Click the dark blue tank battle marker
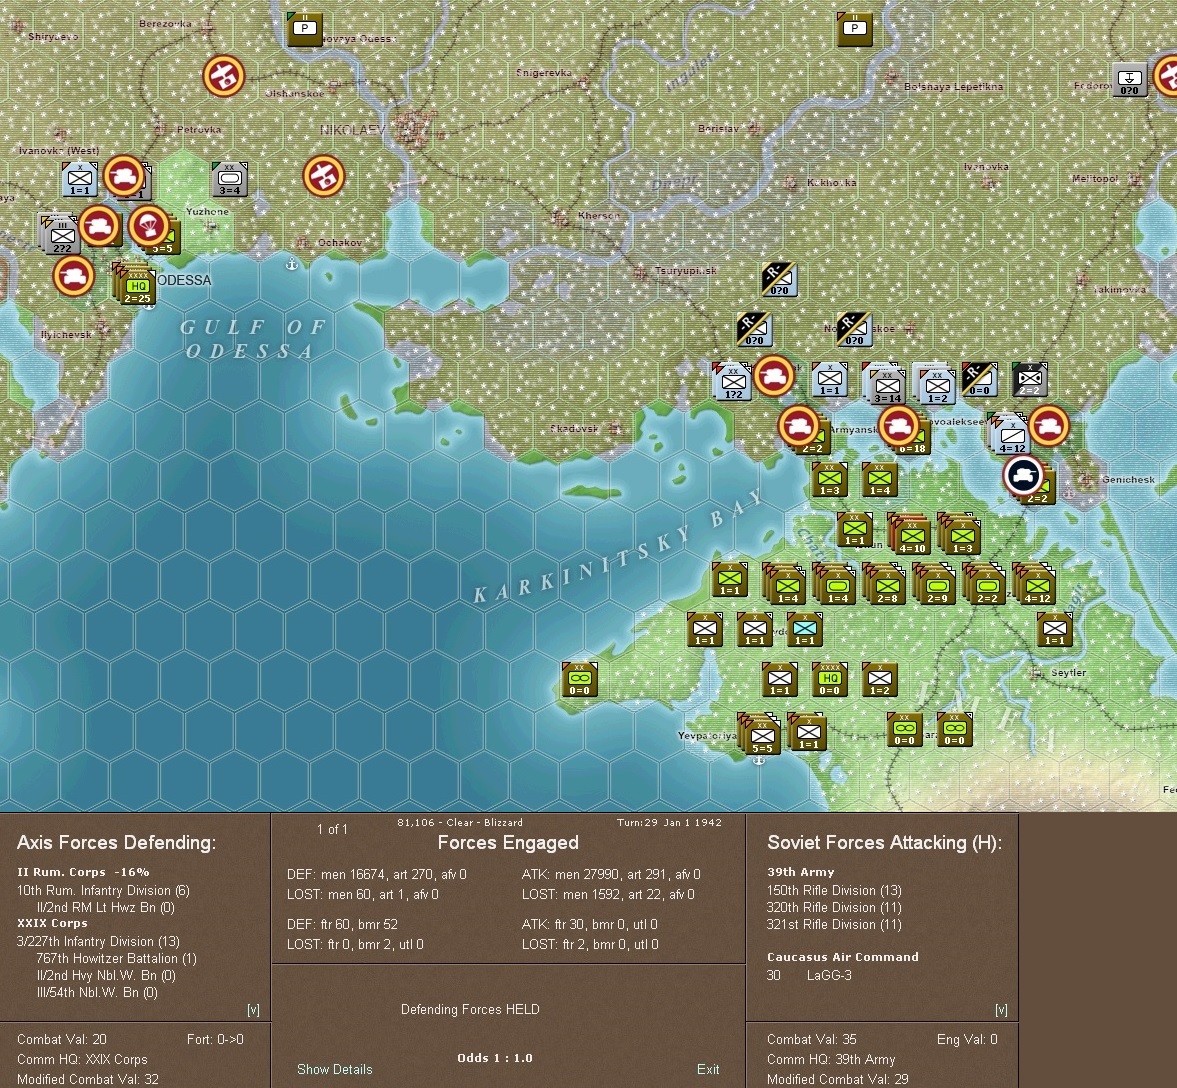1177x1088 pixels. click(1023, 475)
